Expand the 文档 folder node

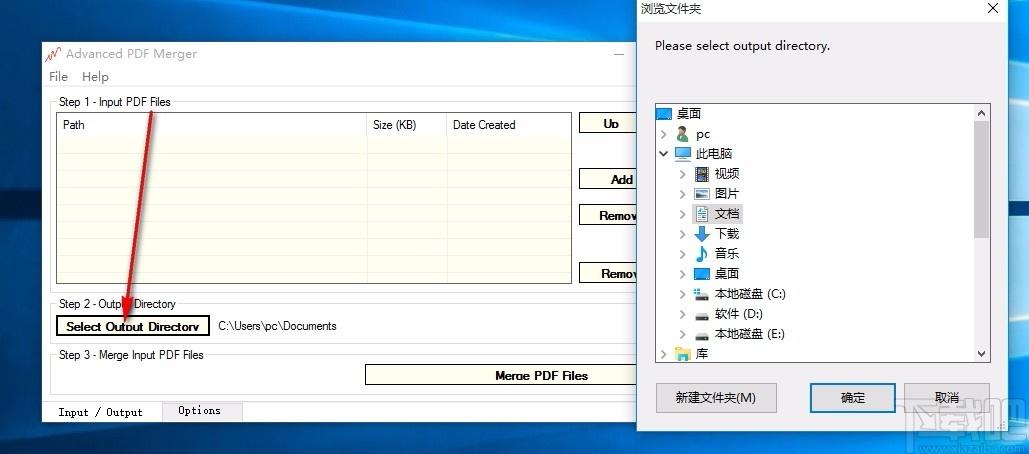[x=682, y=214]
